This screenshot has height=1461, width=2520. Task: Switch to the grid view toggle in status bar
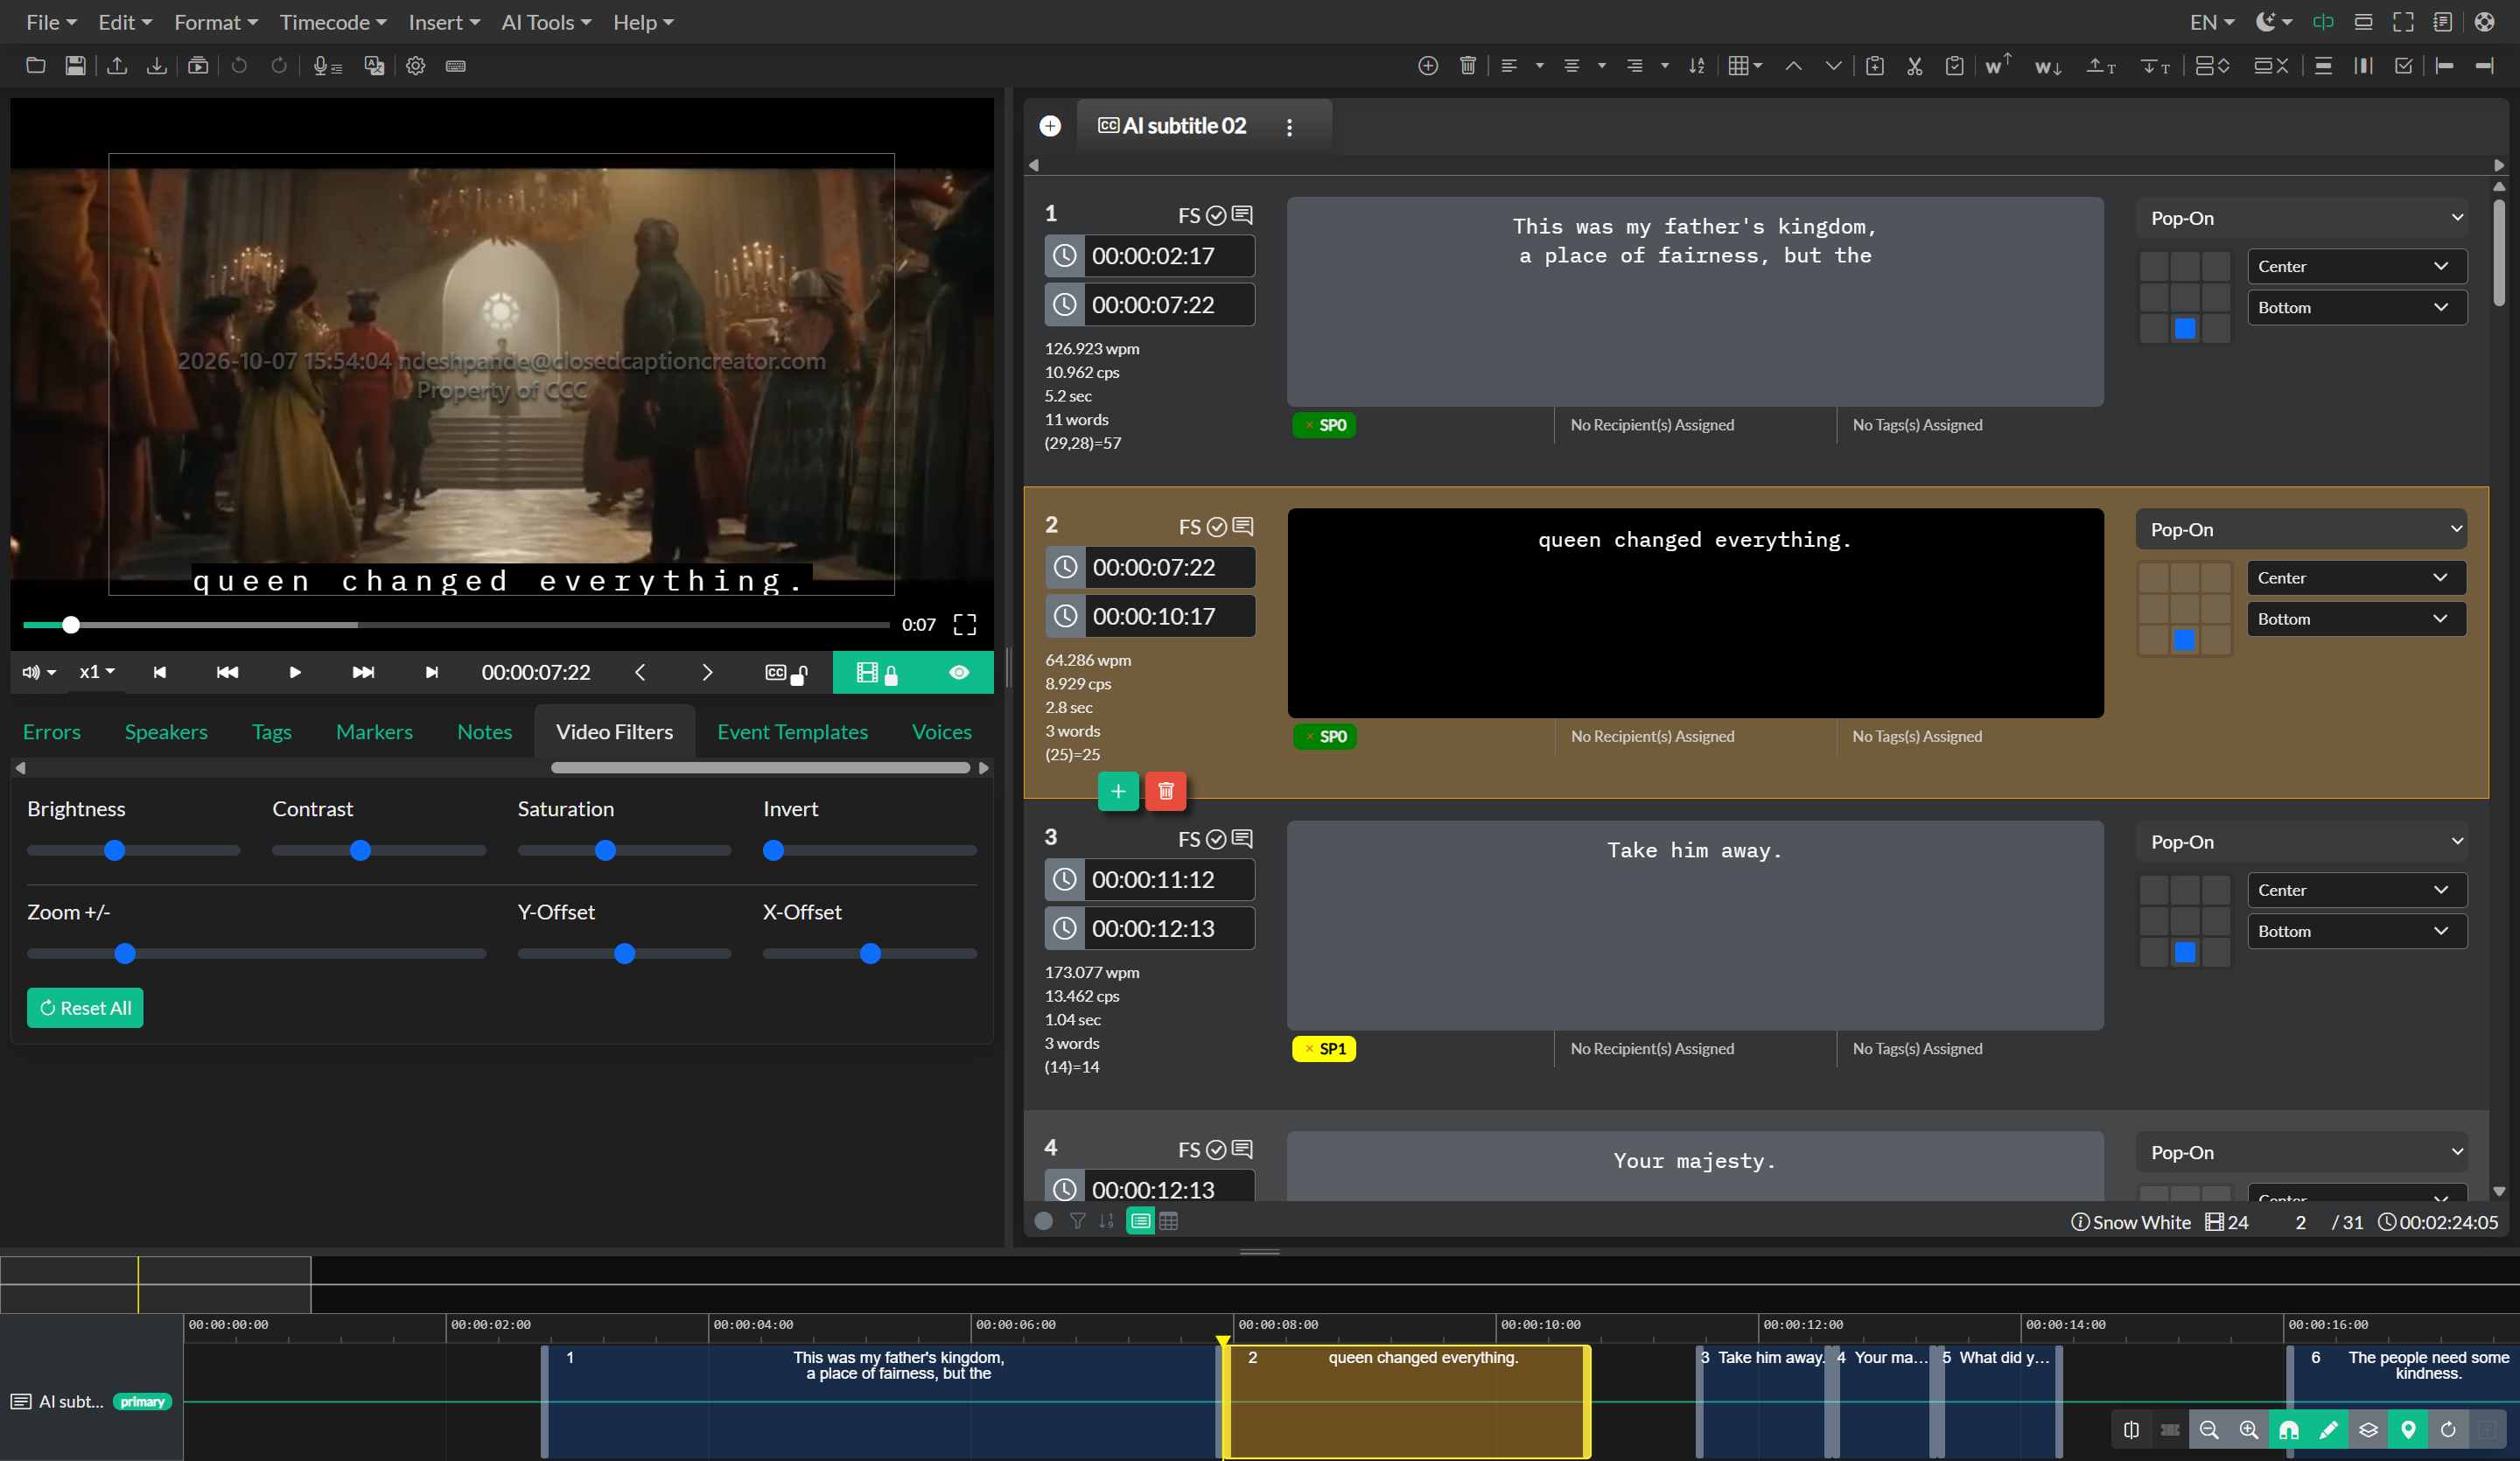(1168, 1221)
